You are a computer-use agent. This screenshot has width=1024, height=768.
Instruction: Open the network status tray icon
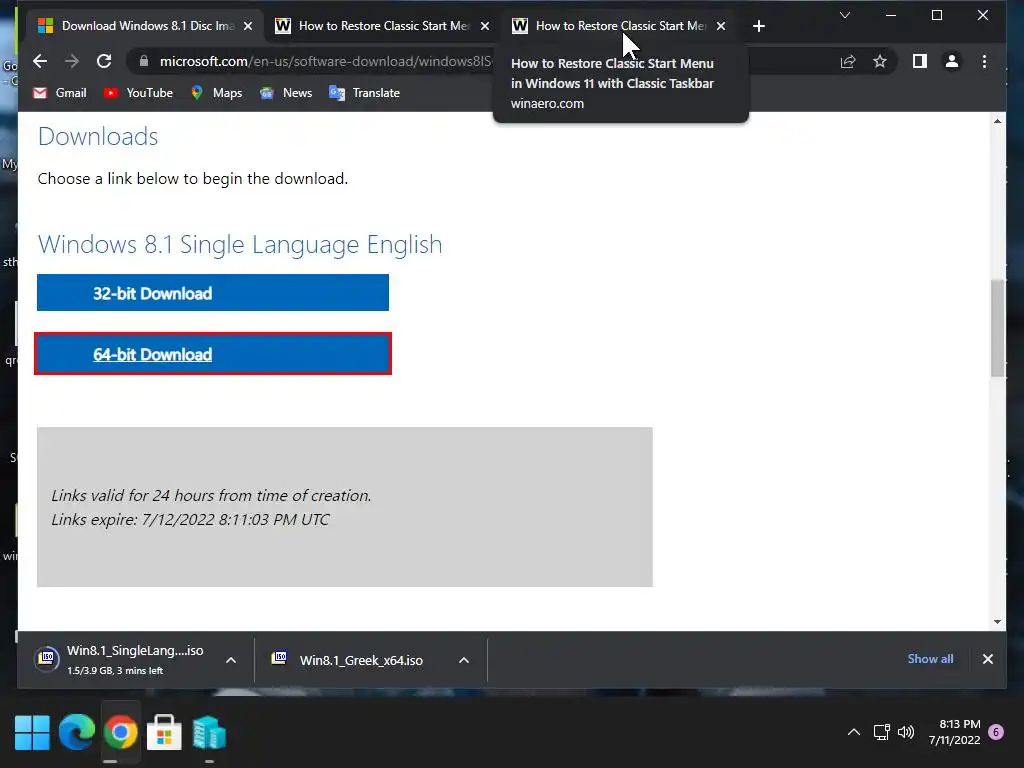(x=882, y=732)
